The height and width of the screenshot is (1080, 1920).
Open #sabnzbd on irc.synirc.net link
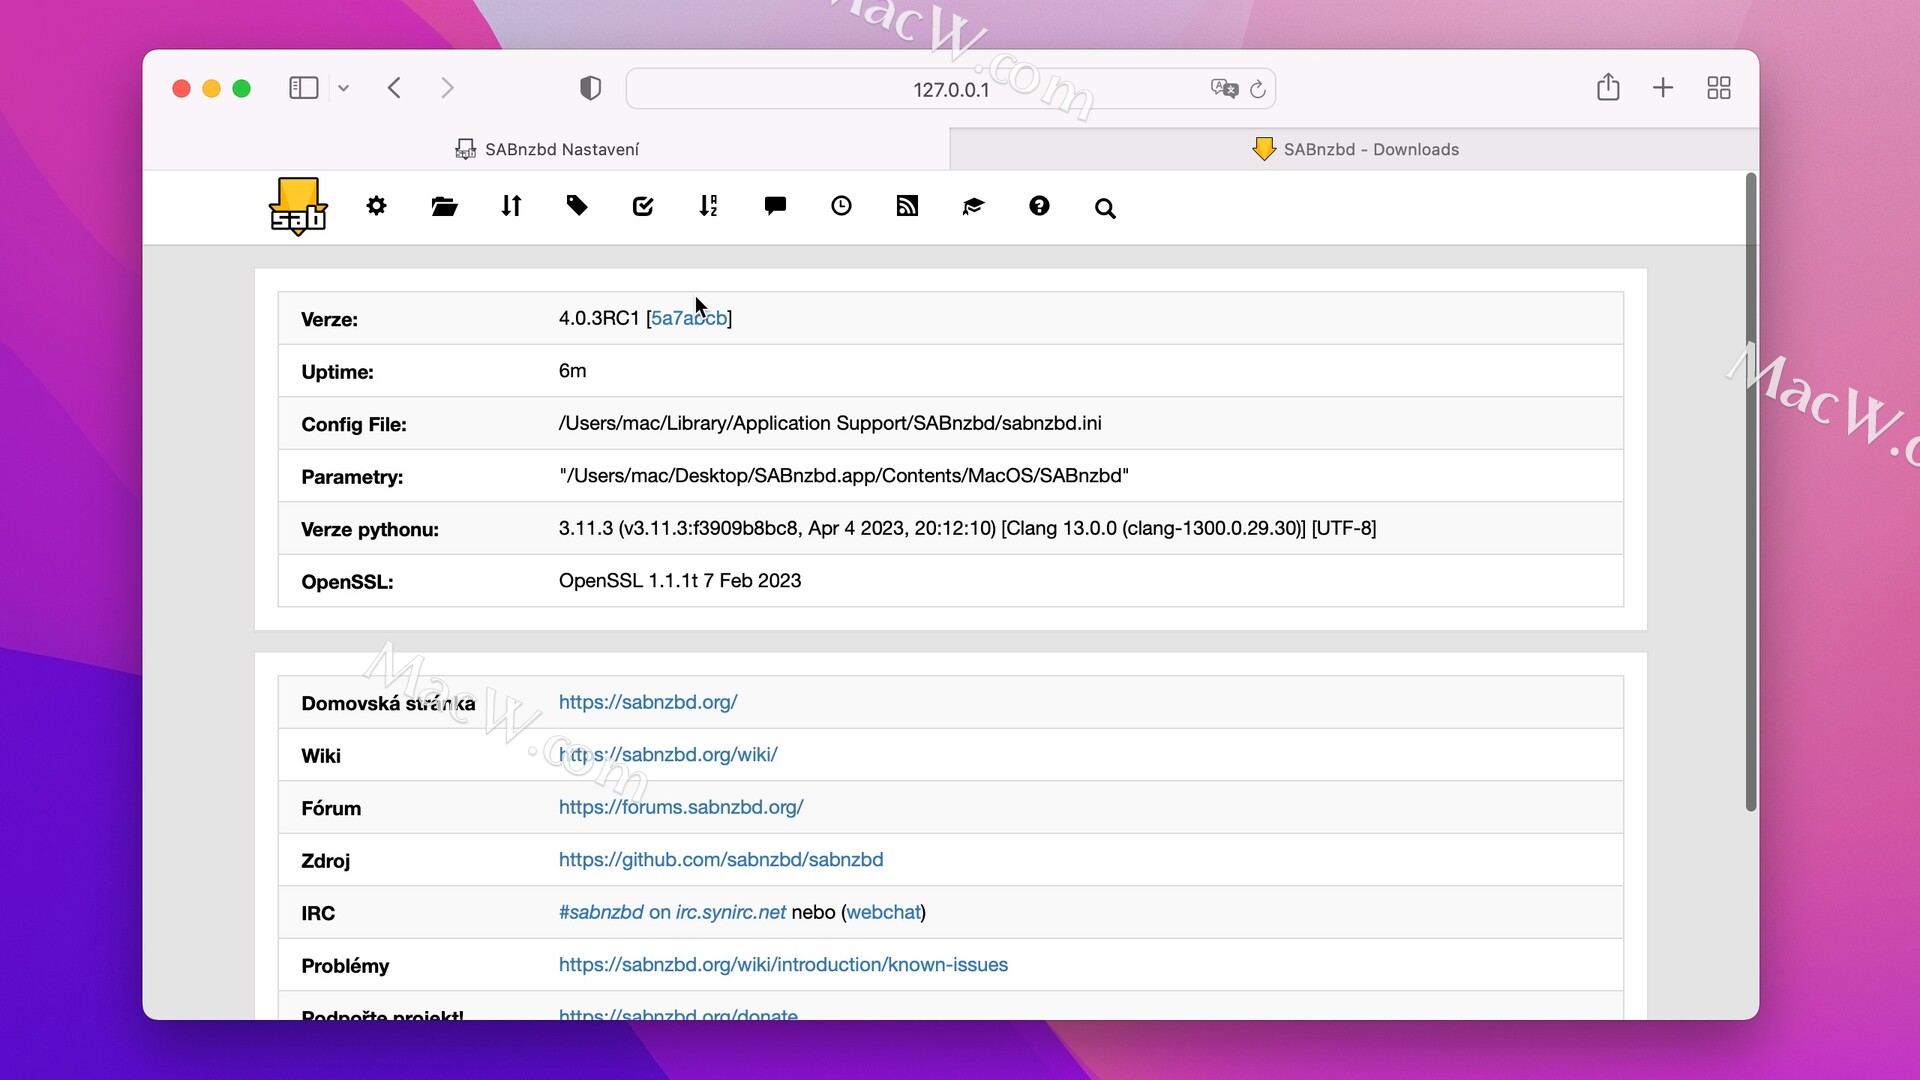click(672, 912)
